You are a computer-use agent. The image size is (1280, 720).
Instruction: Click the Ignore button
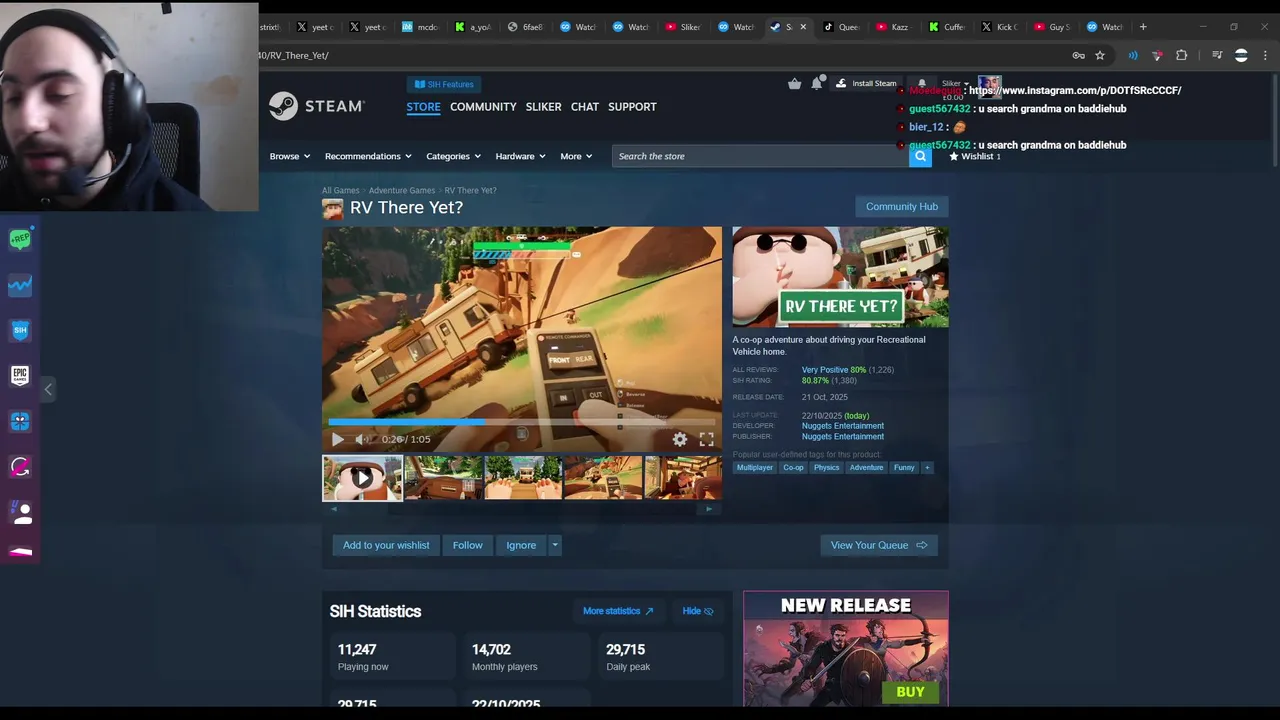click(521, 545)
